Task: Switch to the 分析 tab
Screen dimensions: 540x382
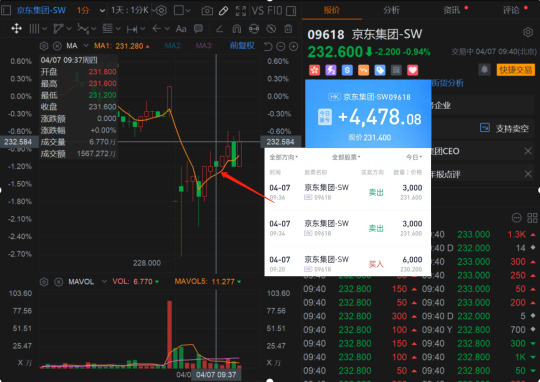Action: coord(391,10)
